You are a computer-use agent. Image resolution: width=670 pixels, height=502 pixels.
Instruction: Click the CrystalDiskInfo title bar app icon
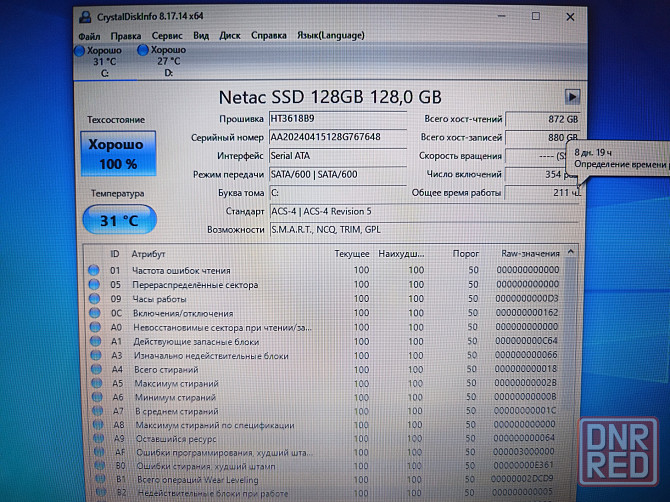85,17
